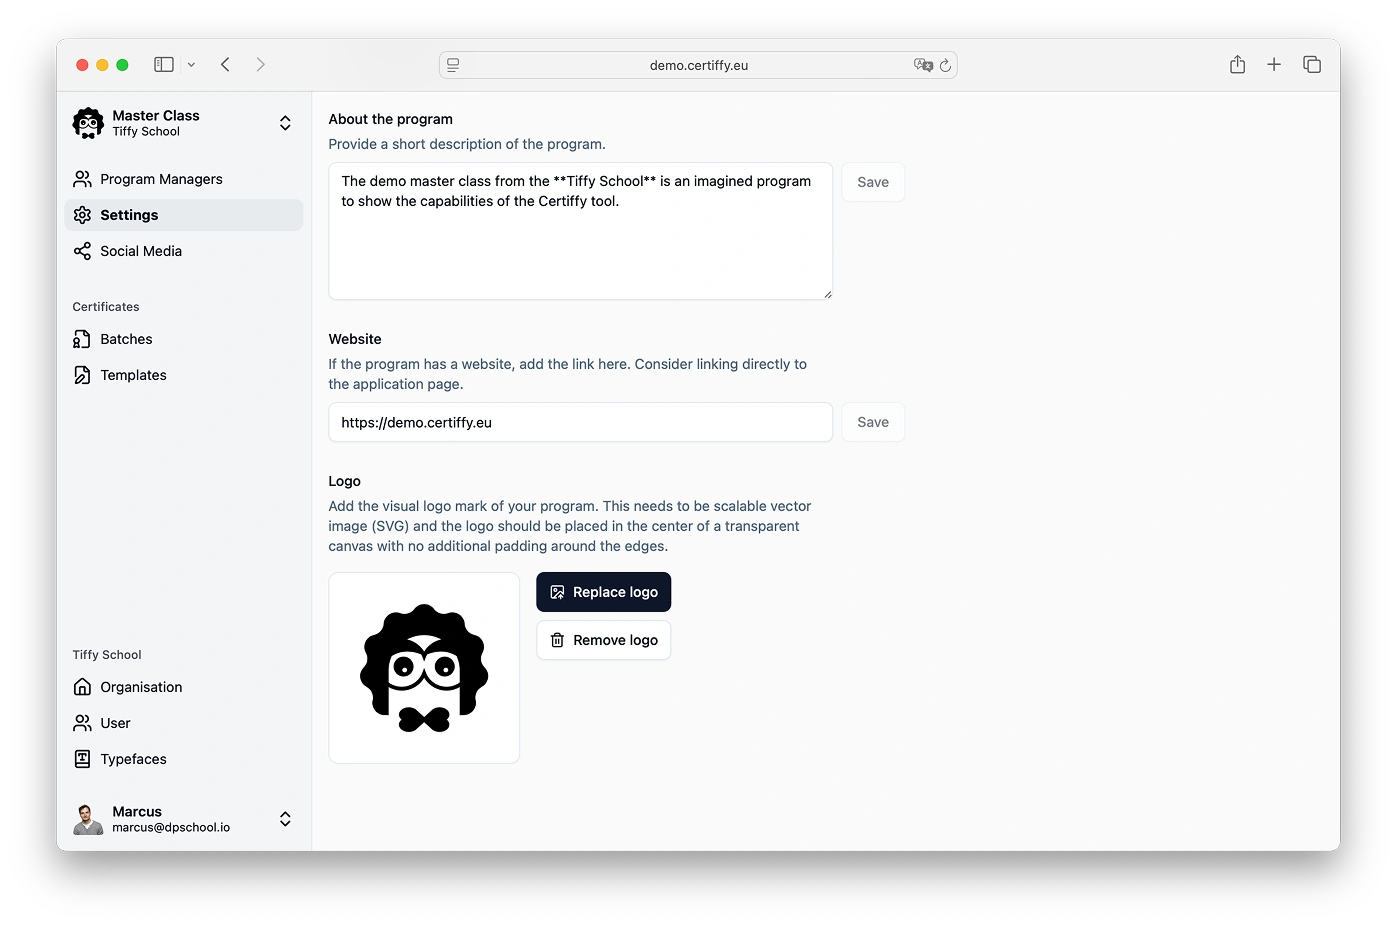Screen dimensions: 1397x925
Task: Save the program description
Action: tap(872, 182)
